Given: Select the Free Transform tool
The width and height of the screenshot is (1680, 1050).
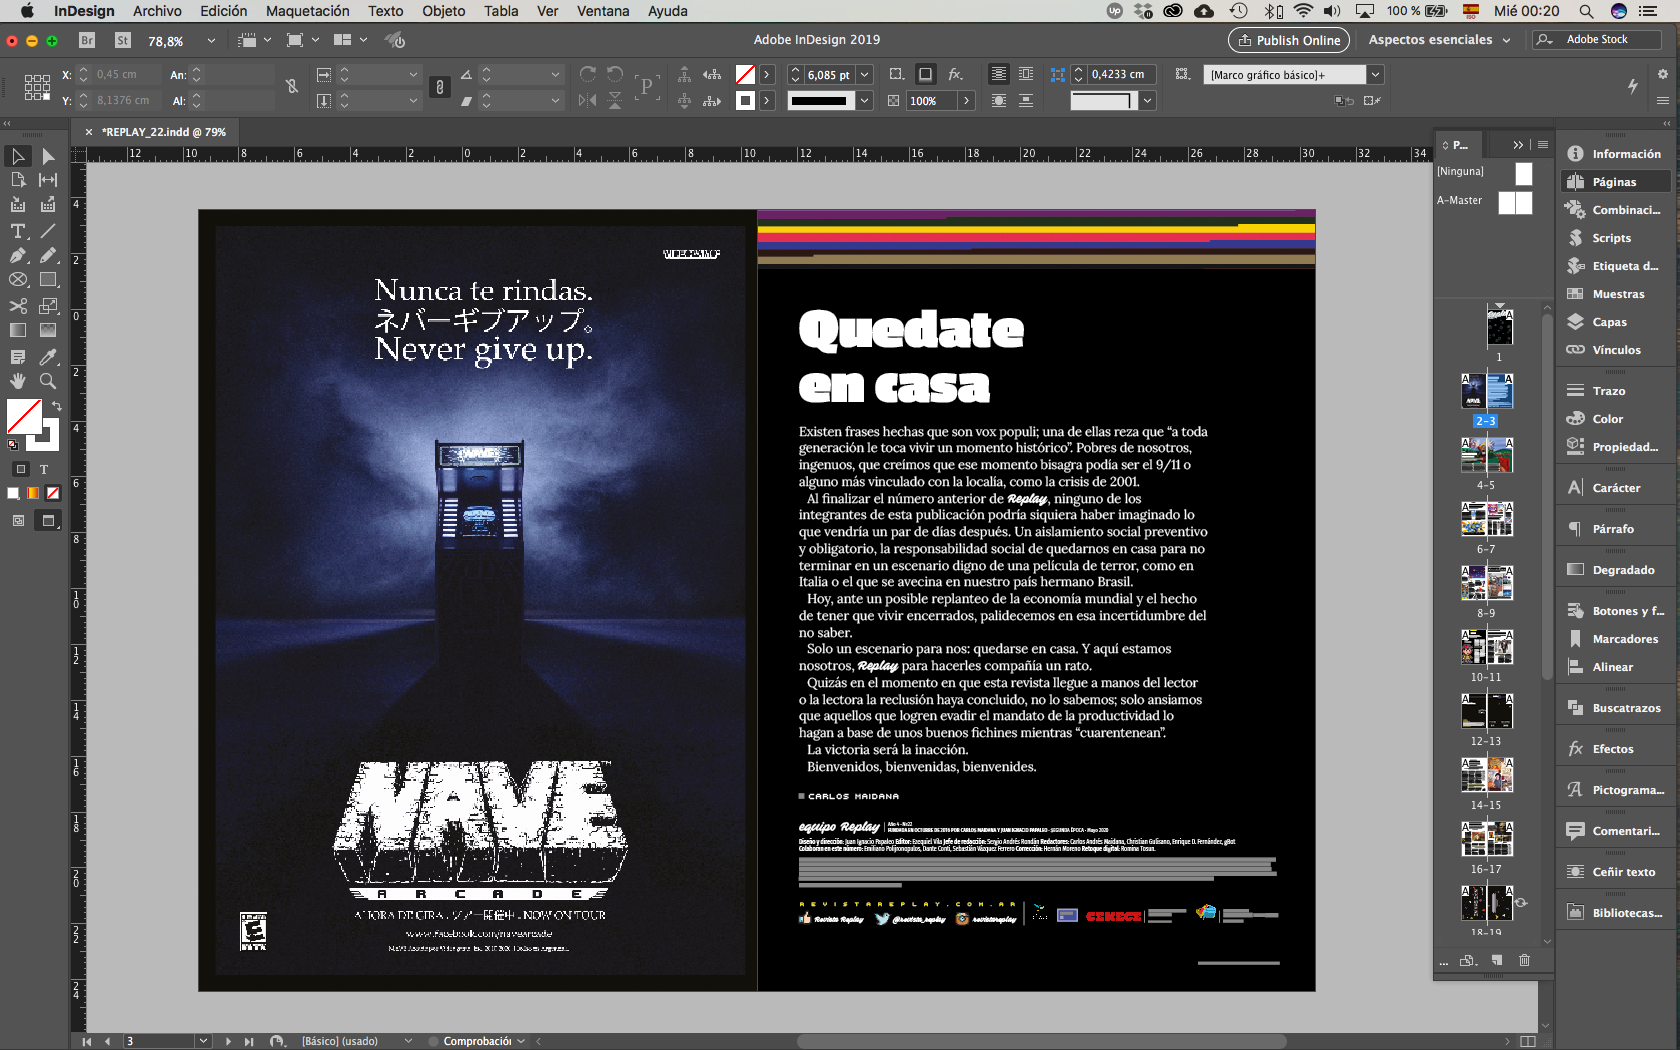Looking at the screenshot, I should click(48, 306).
